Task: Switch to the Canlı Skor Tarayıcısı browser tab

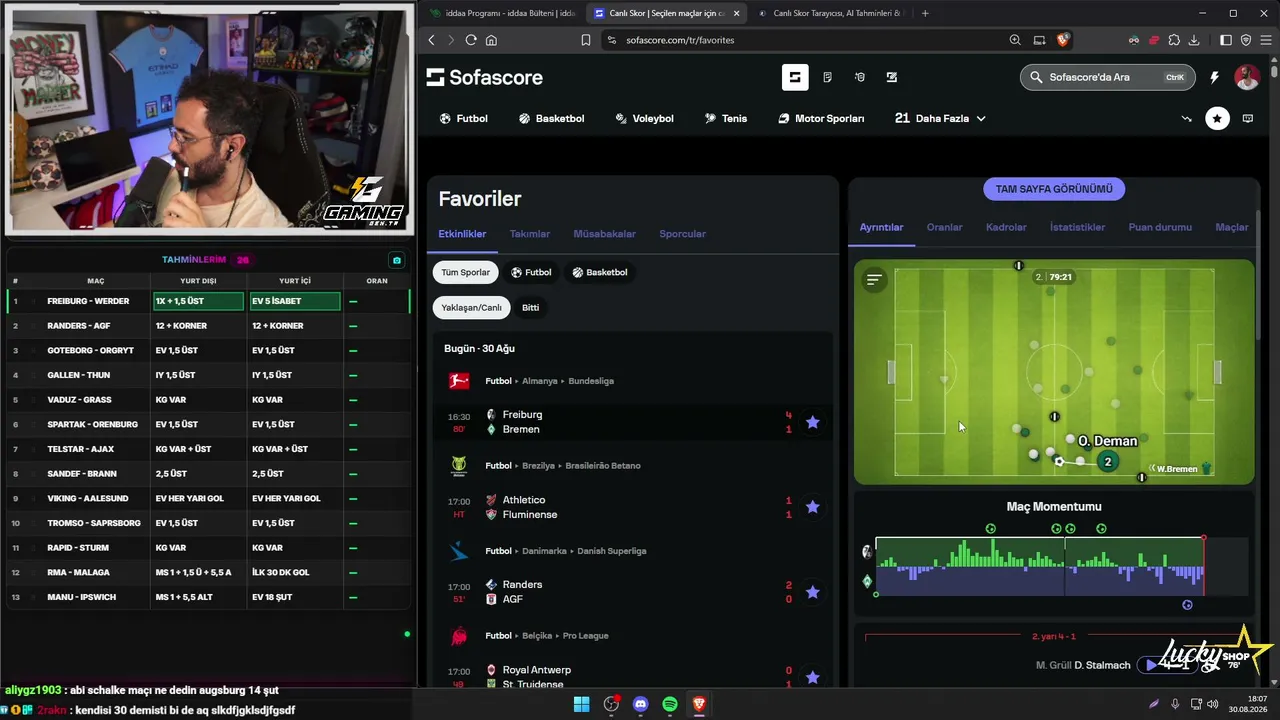Action: click(829, 13)
